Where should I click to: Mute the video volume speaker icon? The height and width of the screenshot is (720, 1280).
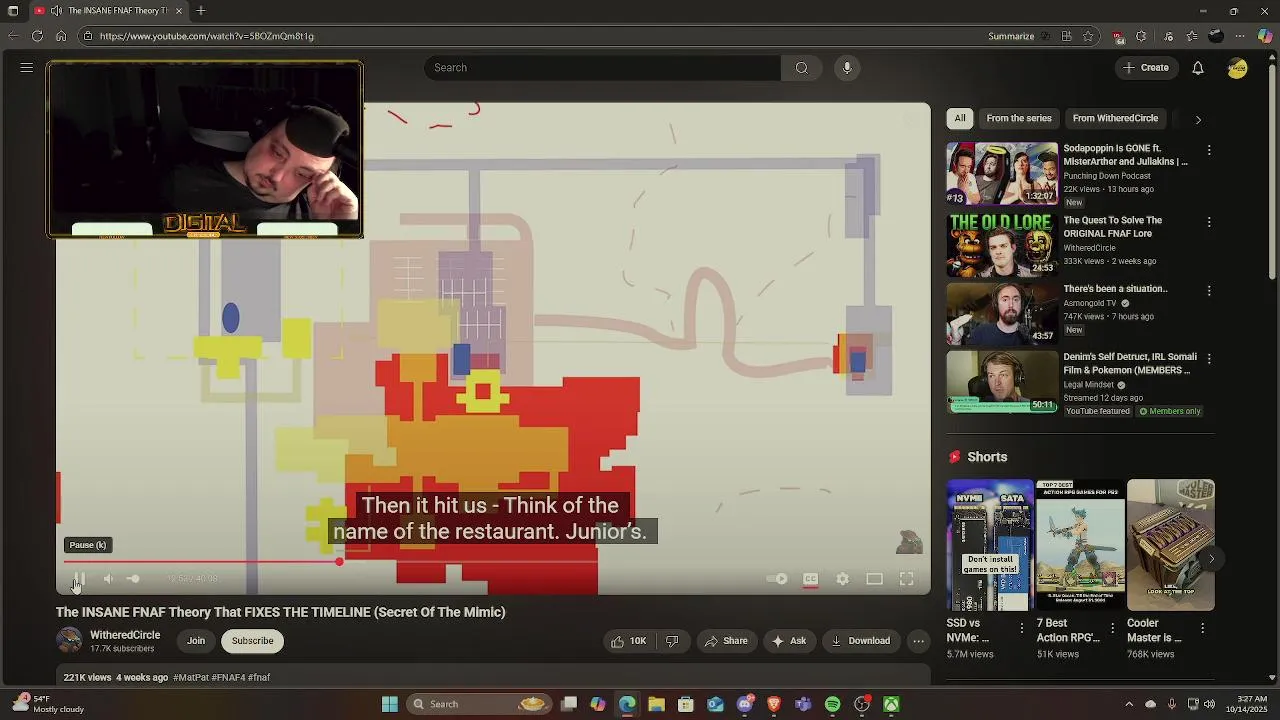pyautogui.click(x=108, y=579)
